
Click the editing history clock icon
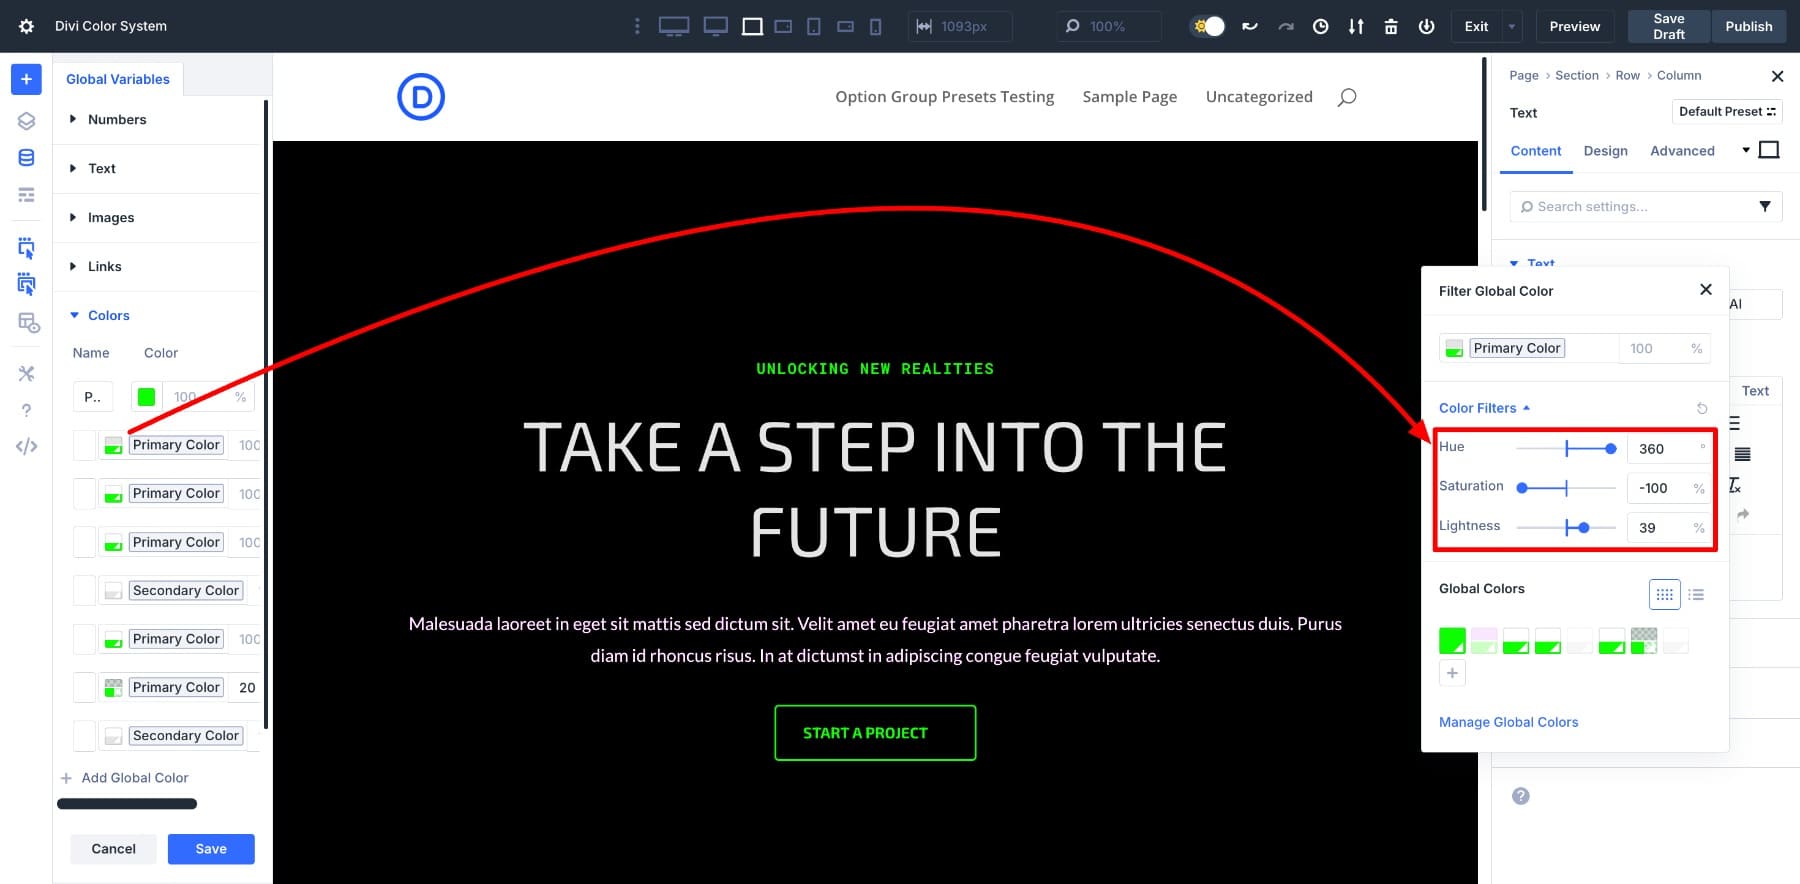1320,27
